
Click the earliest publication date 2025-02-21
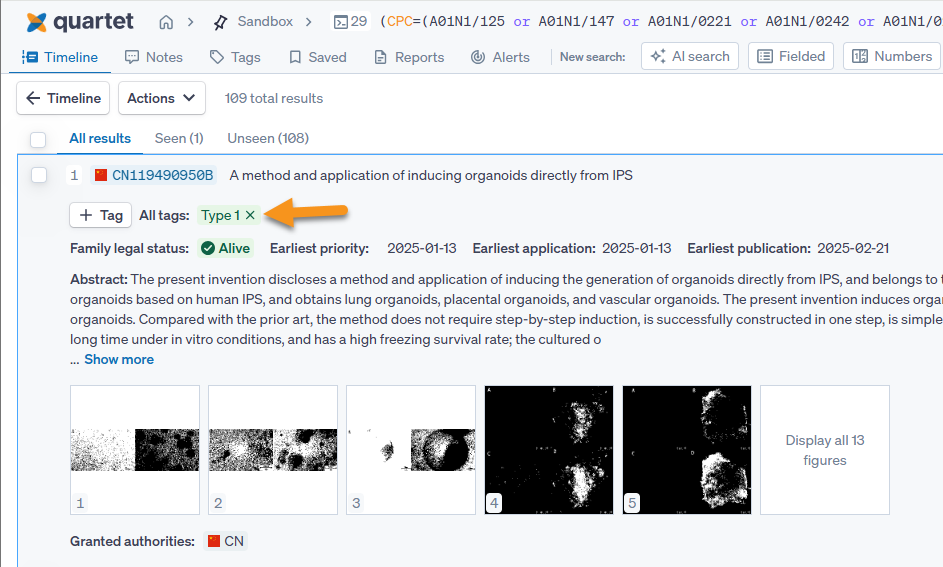click(853, 248)
